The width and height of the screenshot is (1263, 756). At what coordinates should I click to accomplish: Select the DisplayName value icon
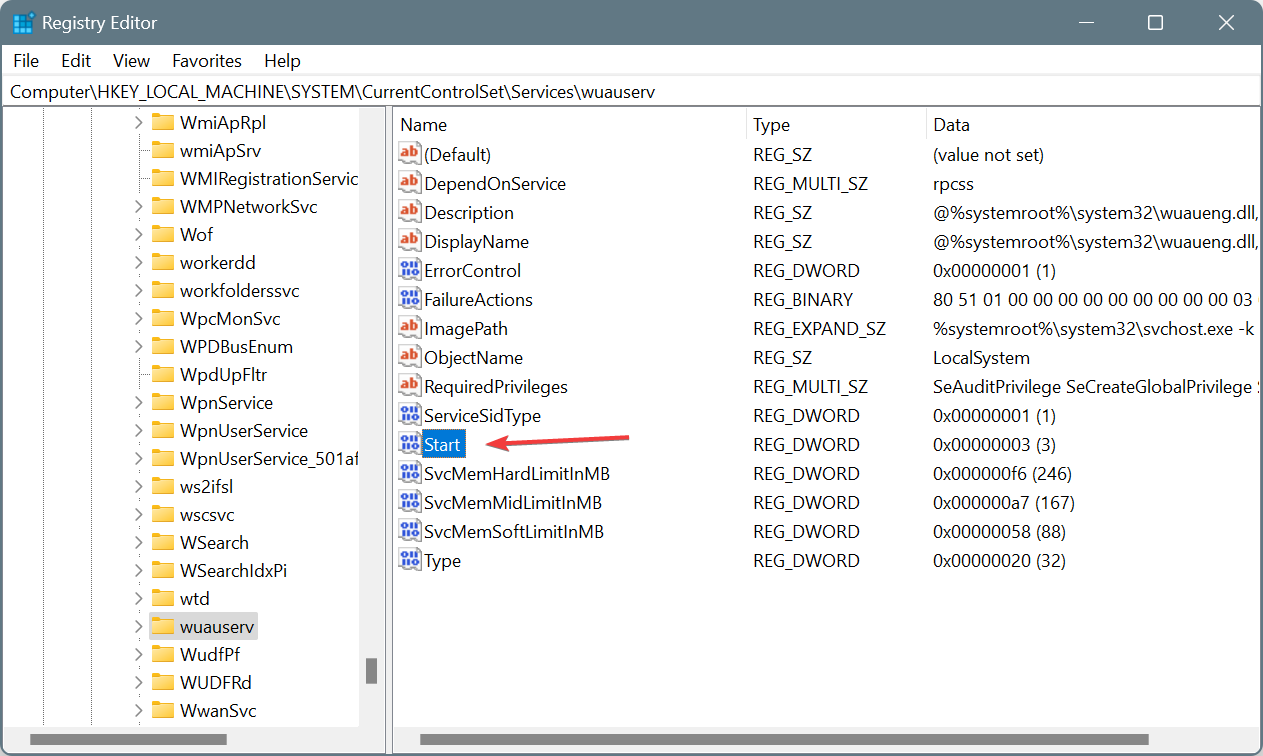[409, 241]
